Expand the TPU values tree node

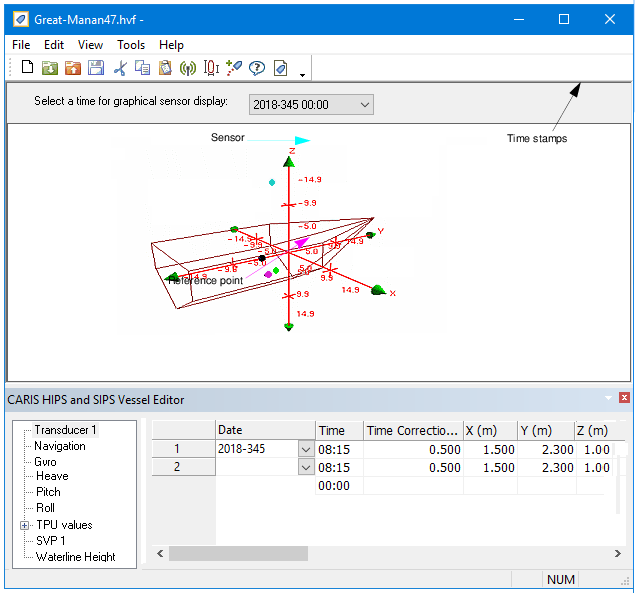click(x=24, y=525)
